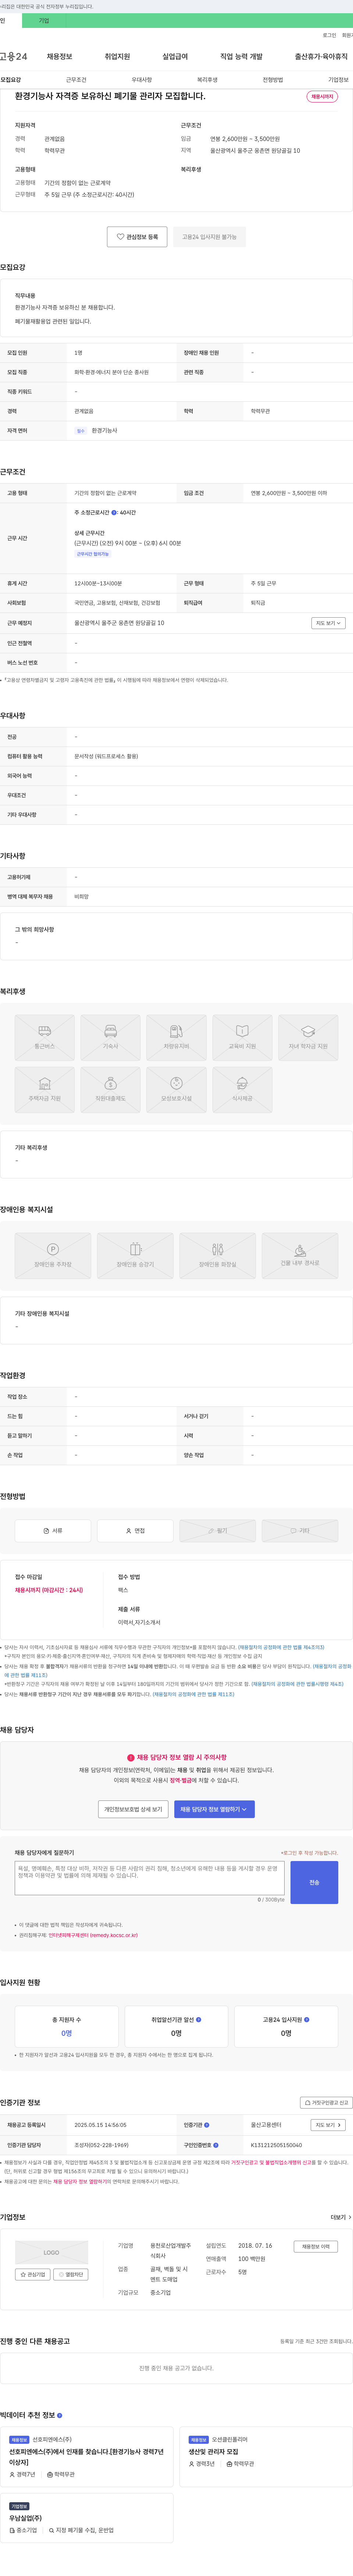Open the 취업지원 menu

tap(117, 57)
